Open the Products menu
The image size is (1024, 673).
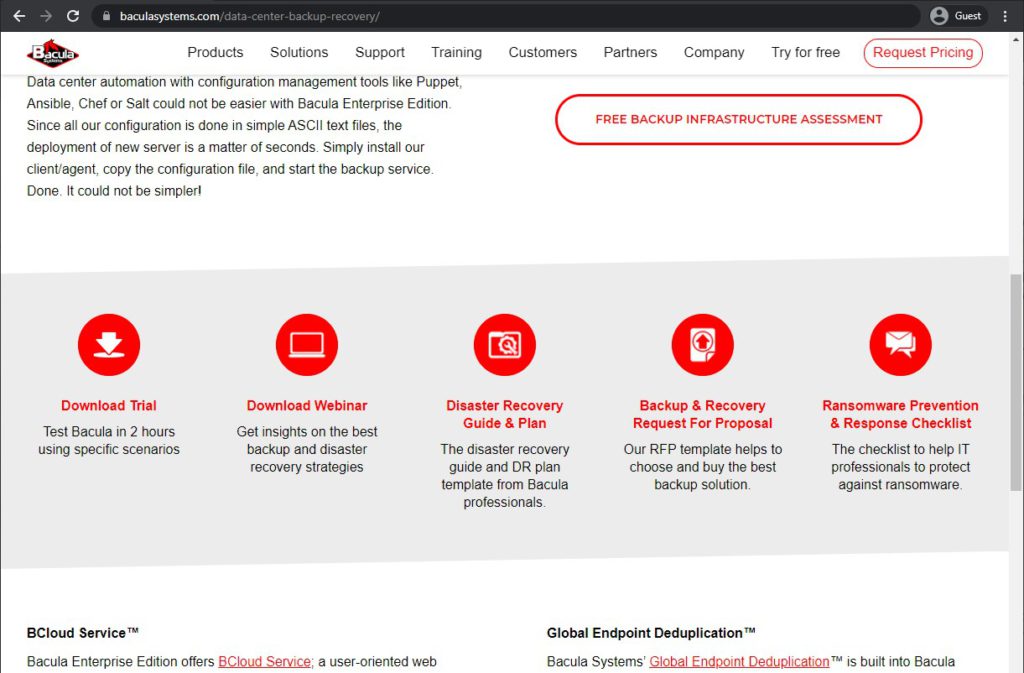click(216, 52)
